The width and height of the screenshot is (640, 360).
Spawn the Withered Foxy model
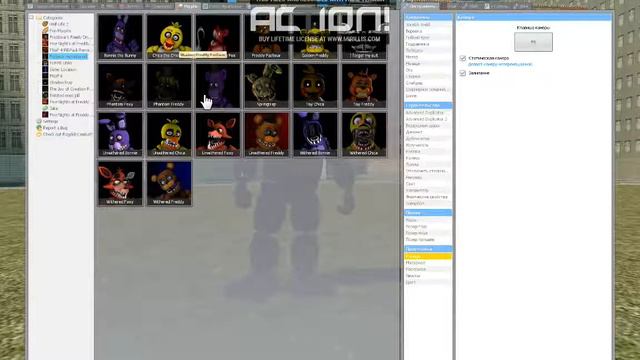coord(120,183)
